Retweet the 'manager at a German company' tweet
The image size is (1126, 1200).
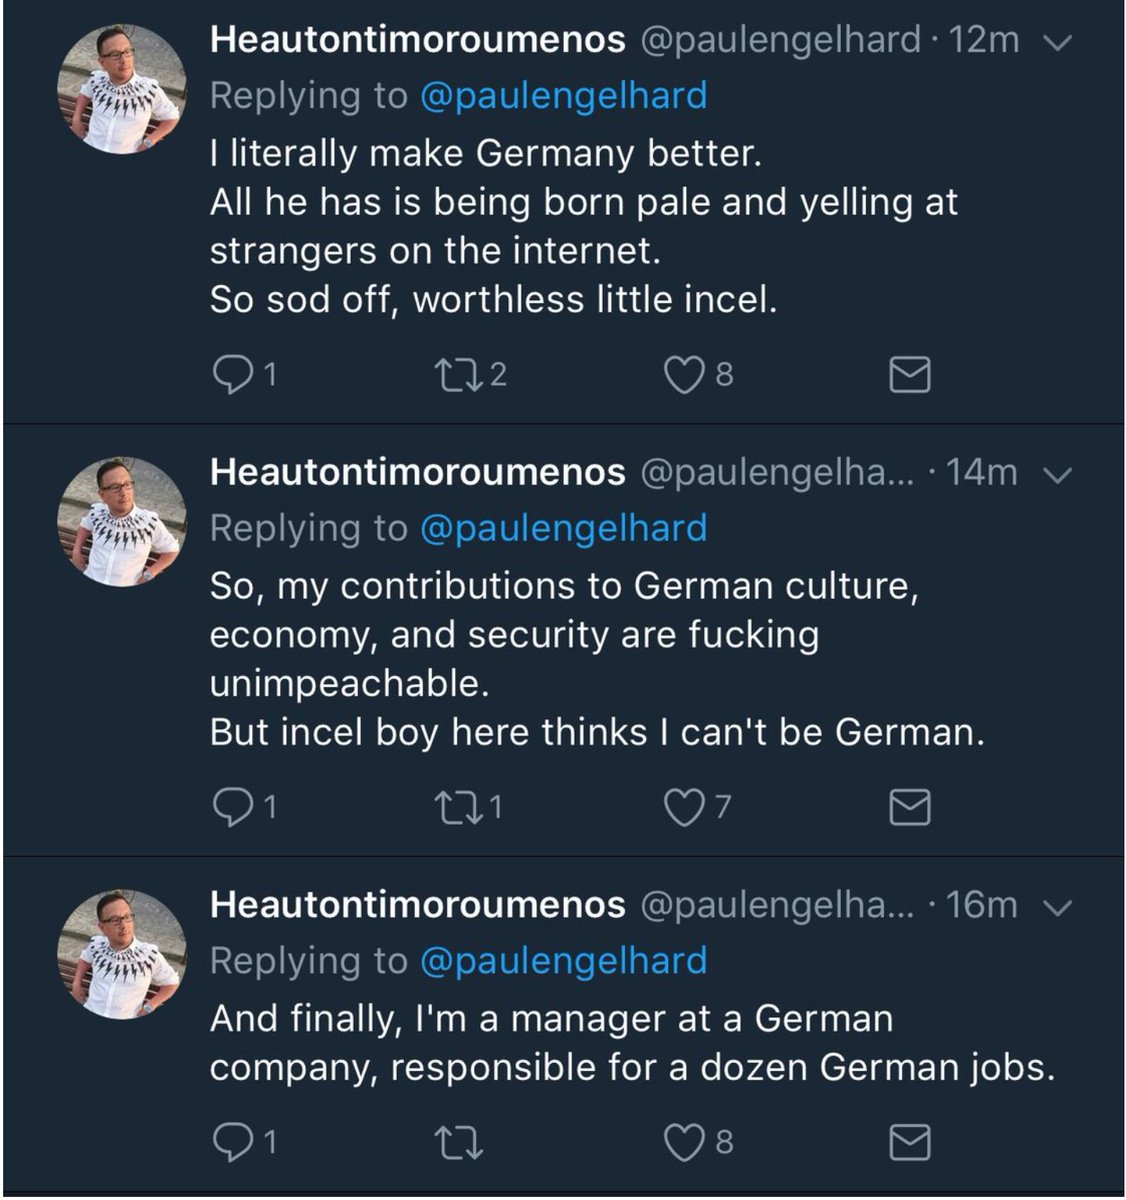pos(460,1141)
